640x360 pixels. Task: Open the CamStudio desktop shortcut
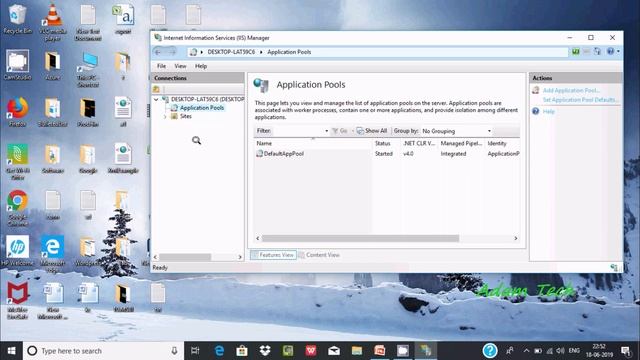coord(17,65)
